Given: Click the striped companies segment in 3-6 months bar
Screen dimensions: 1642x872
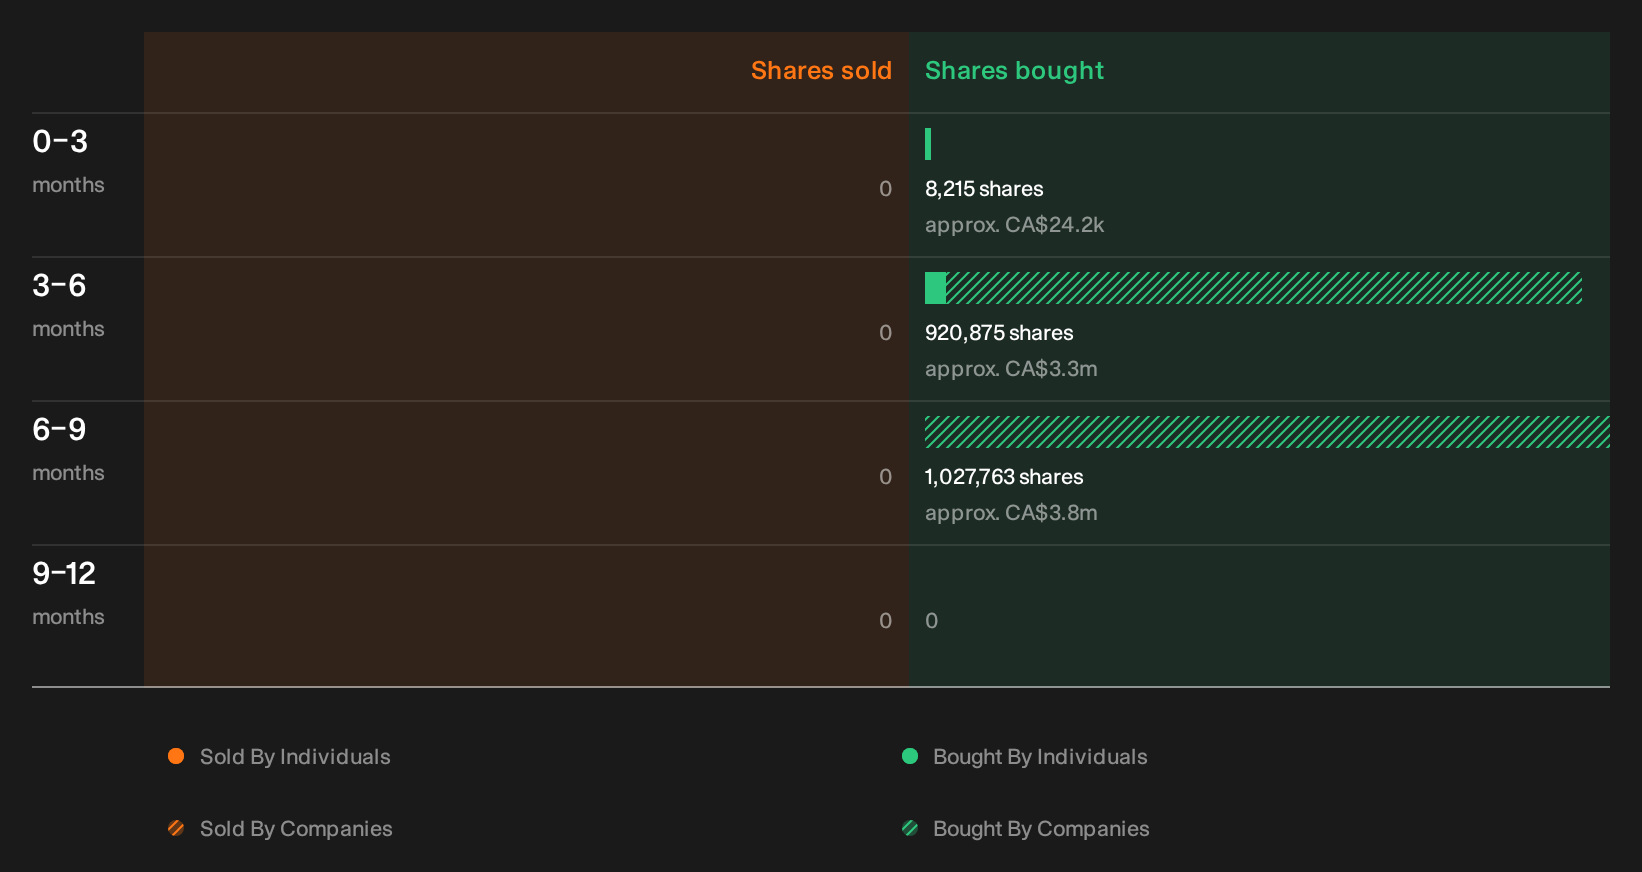Looking at the screenshot, I should [1264, 288].
